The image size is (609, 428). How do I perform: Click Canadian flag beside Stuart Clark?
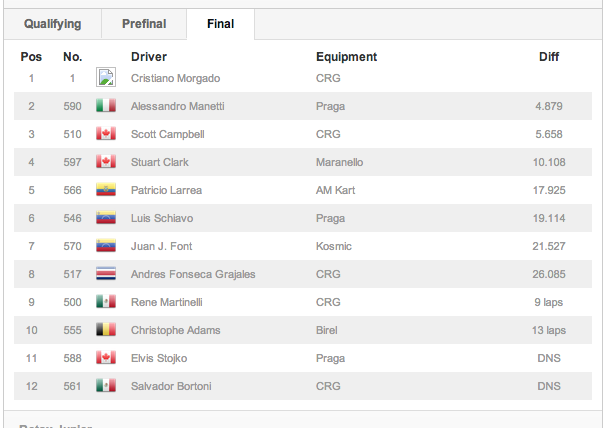105,162
